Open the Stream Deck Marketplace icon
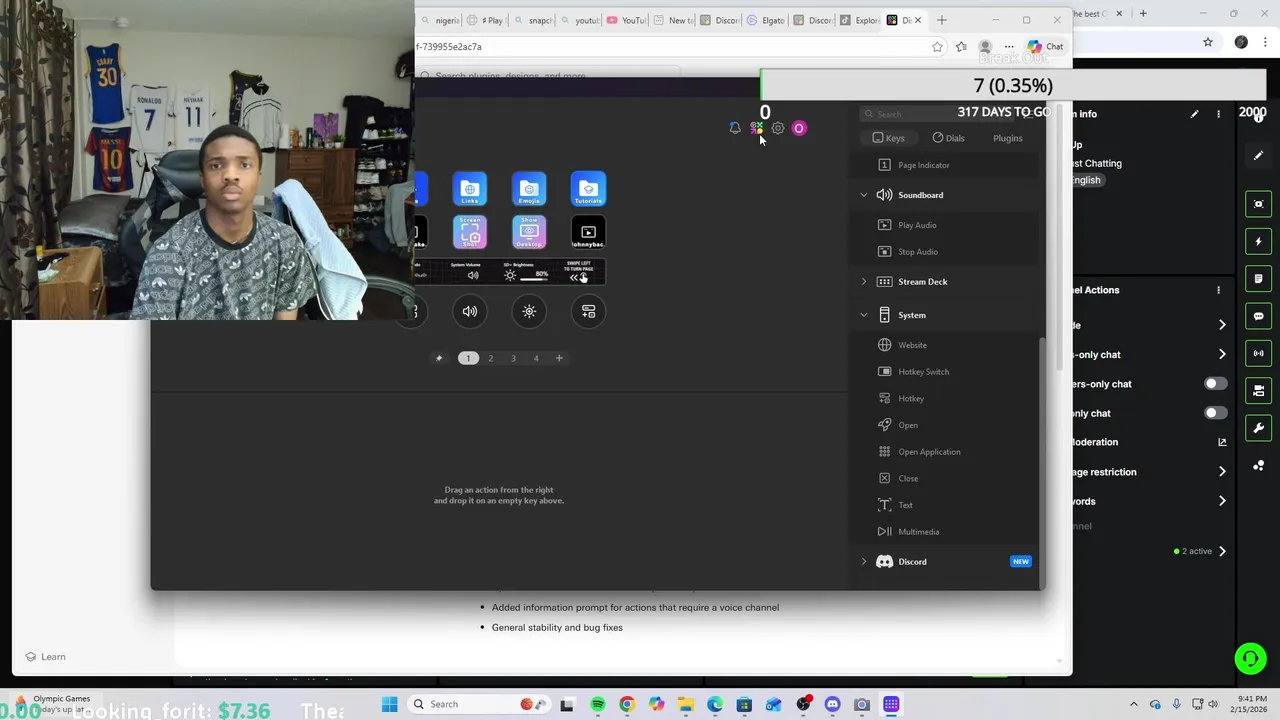Image resolution: width=1280 pixels, height=720 pixels. tap(757, 128)
